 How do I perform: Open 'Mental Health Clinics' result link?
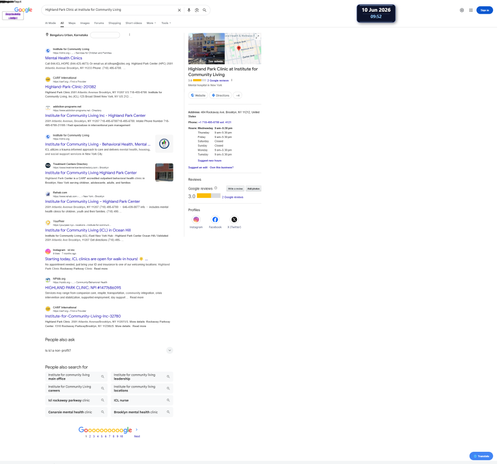[64, 58]
